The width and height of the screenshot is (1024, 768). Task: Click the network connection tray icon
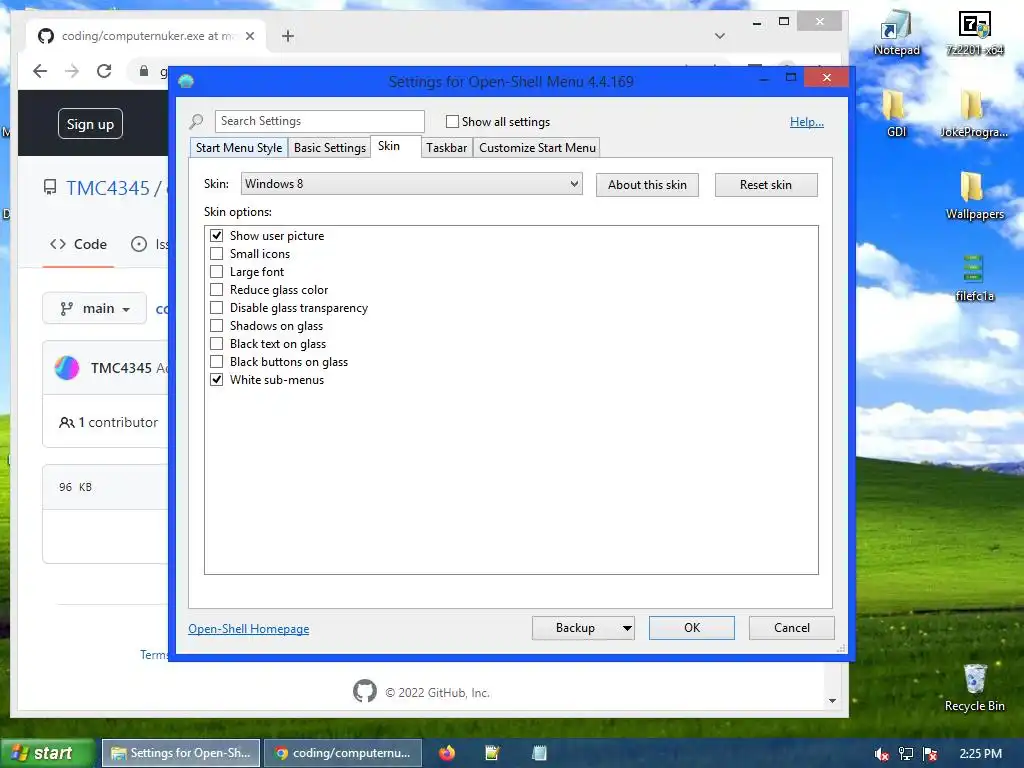(905, 754)
